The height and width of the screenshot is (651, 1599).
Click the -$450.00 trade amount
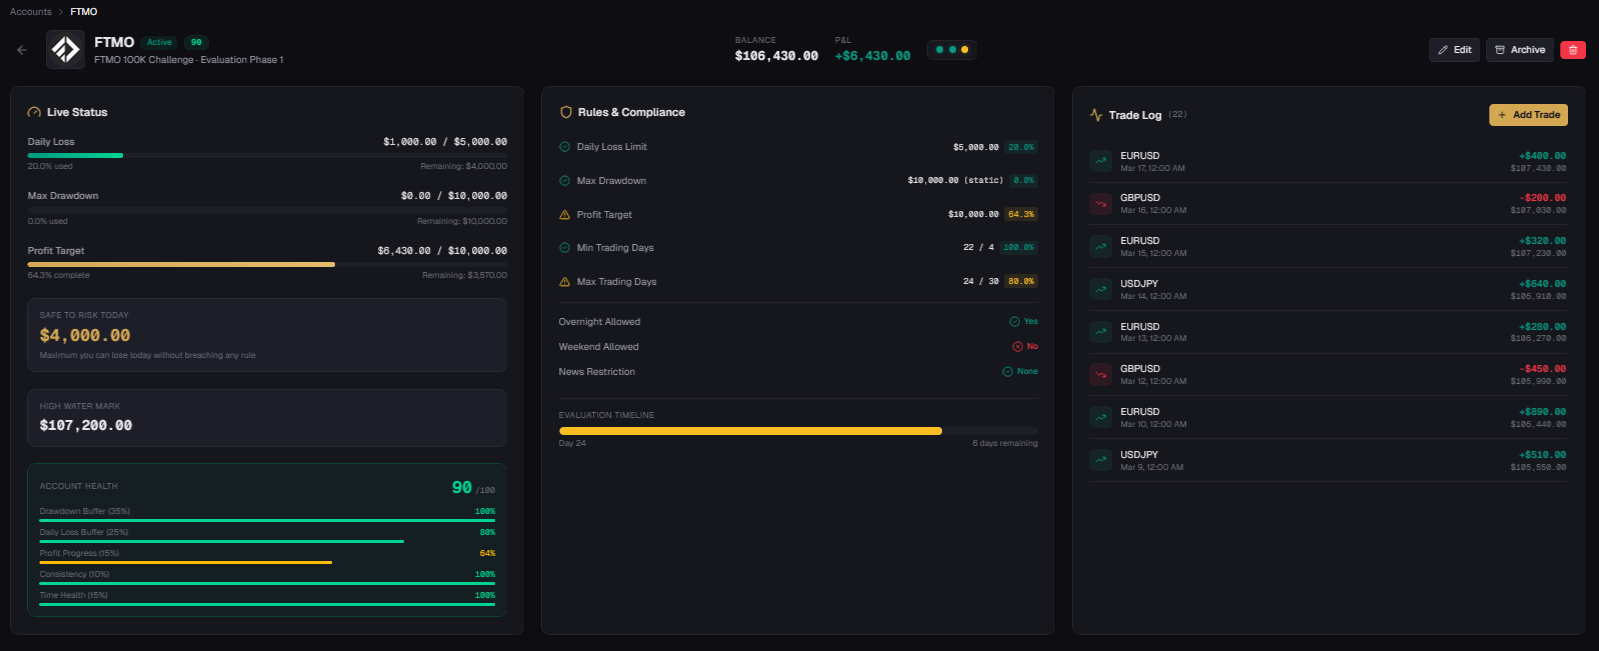[1542, 369]
